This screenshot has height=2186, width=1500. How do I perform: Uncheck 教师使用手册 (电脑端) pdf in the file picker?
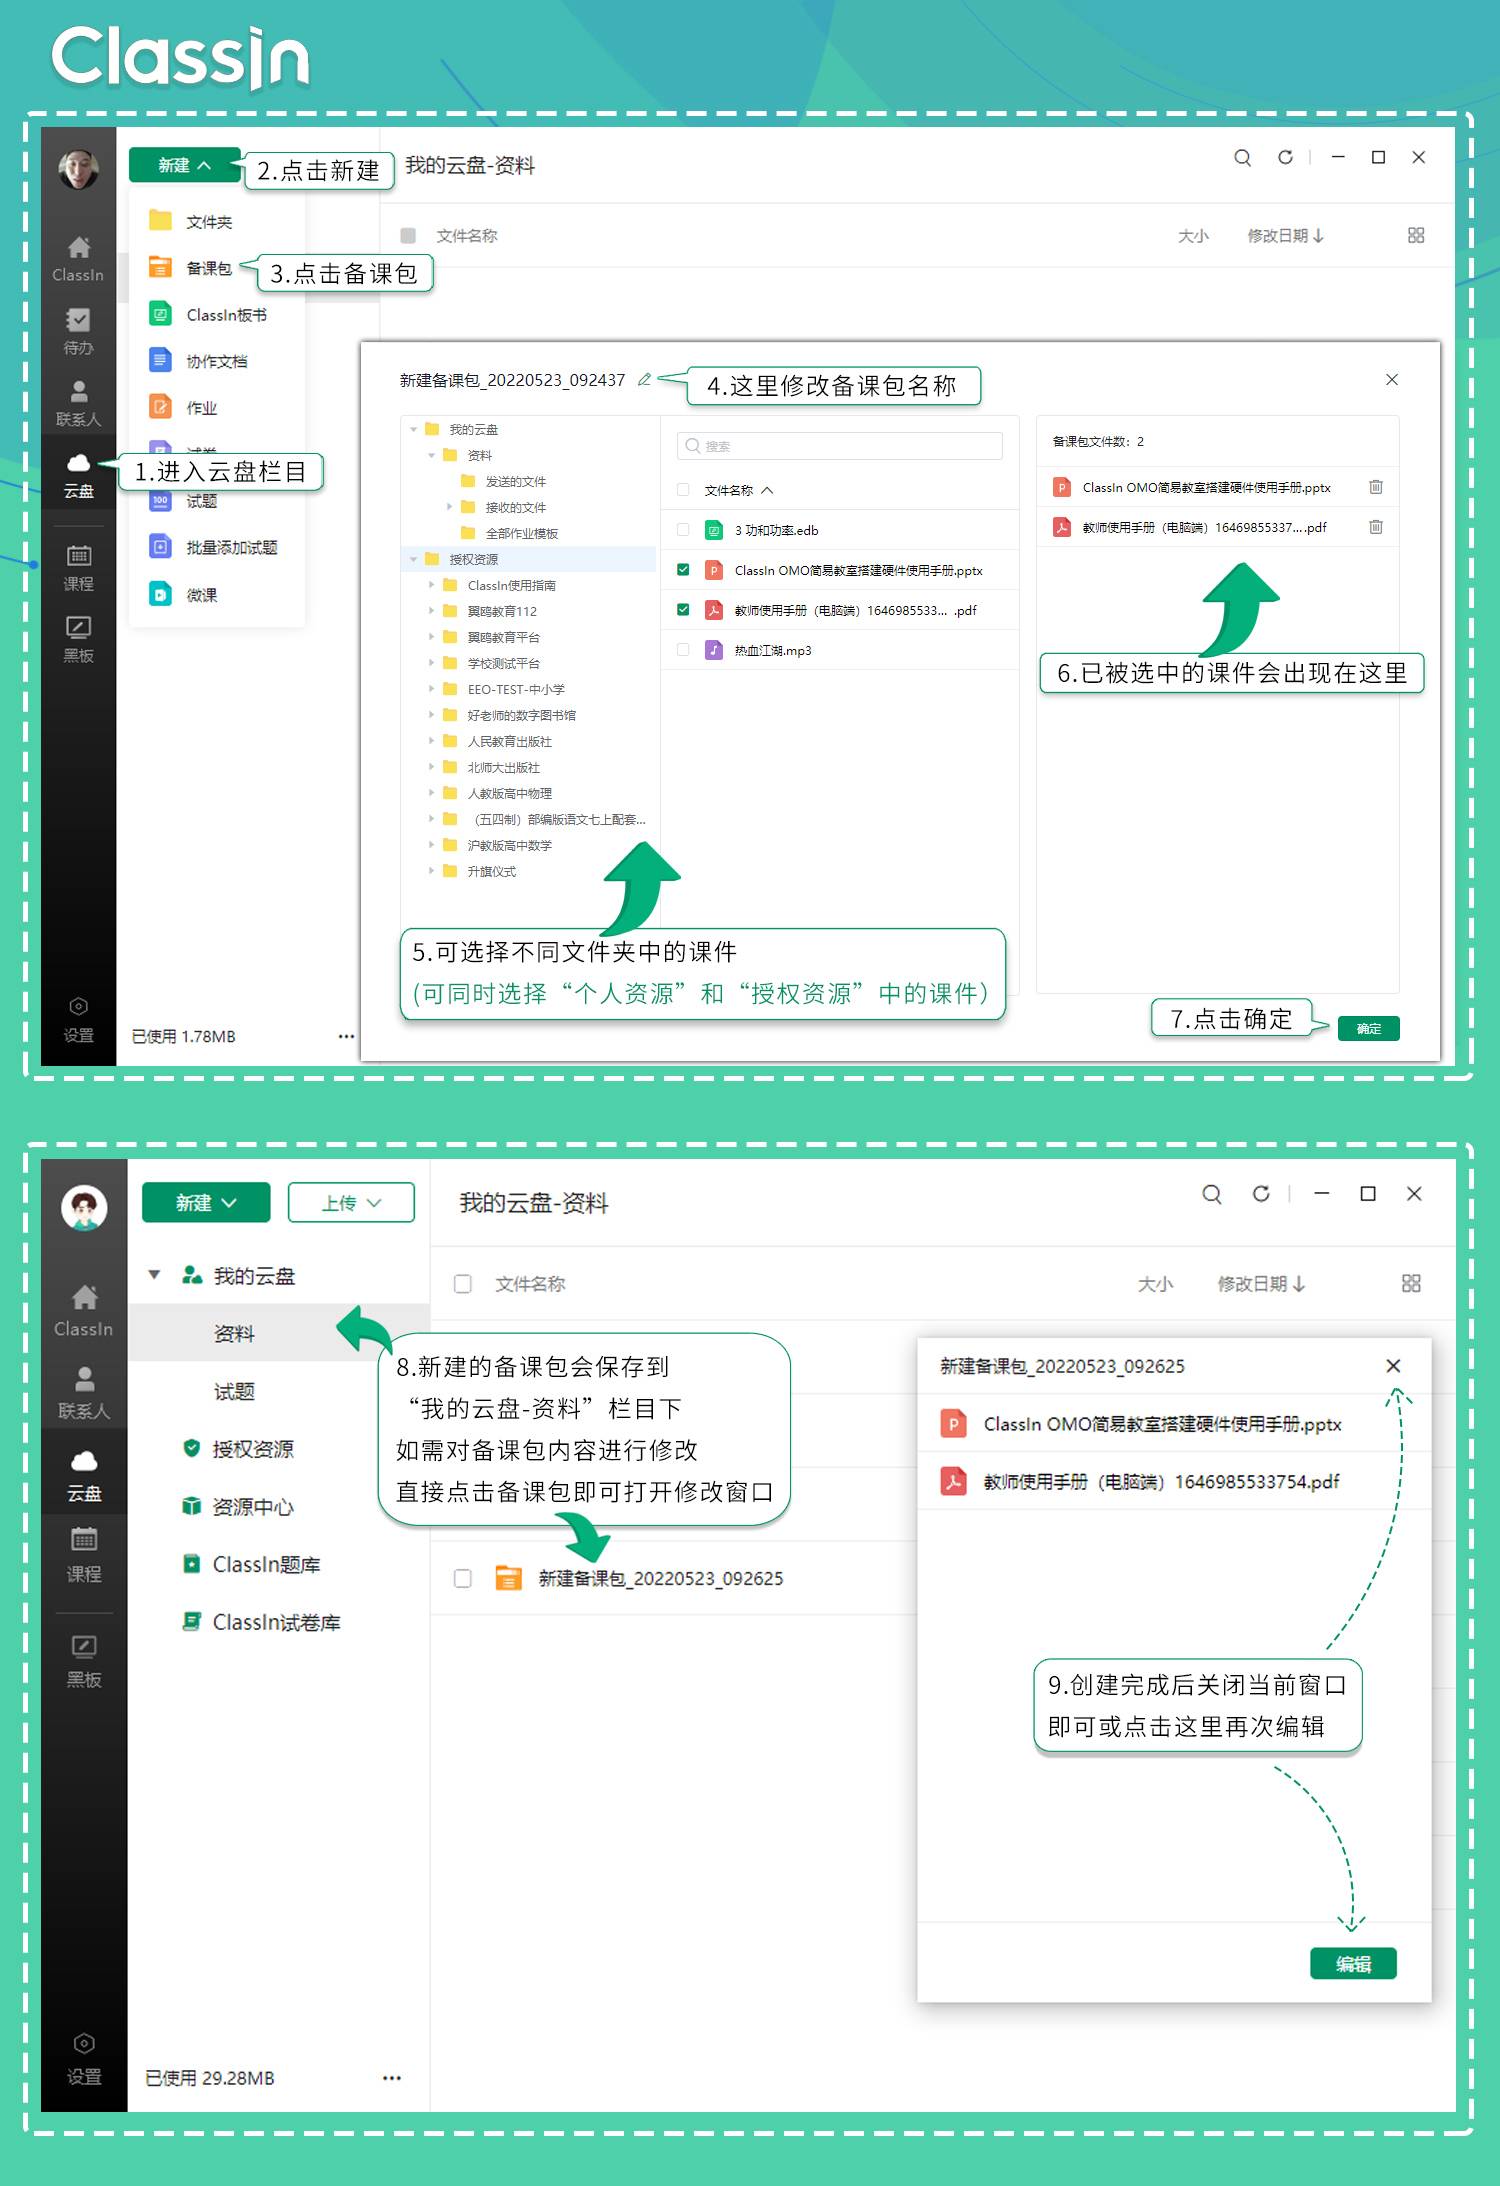pos(683,610)
